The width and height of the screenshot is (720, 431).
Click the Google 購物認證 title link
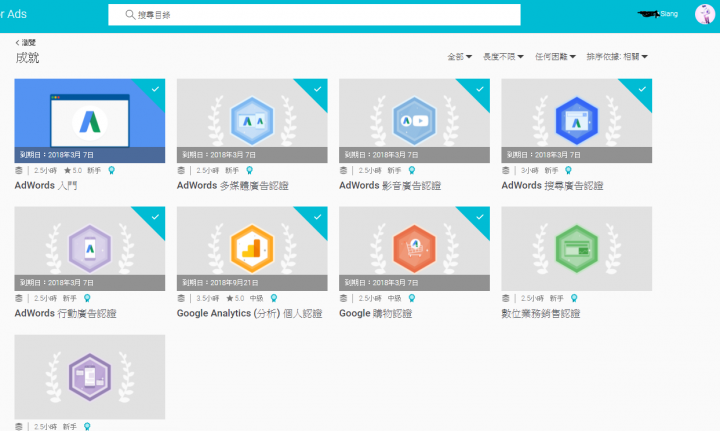(376, 313)
